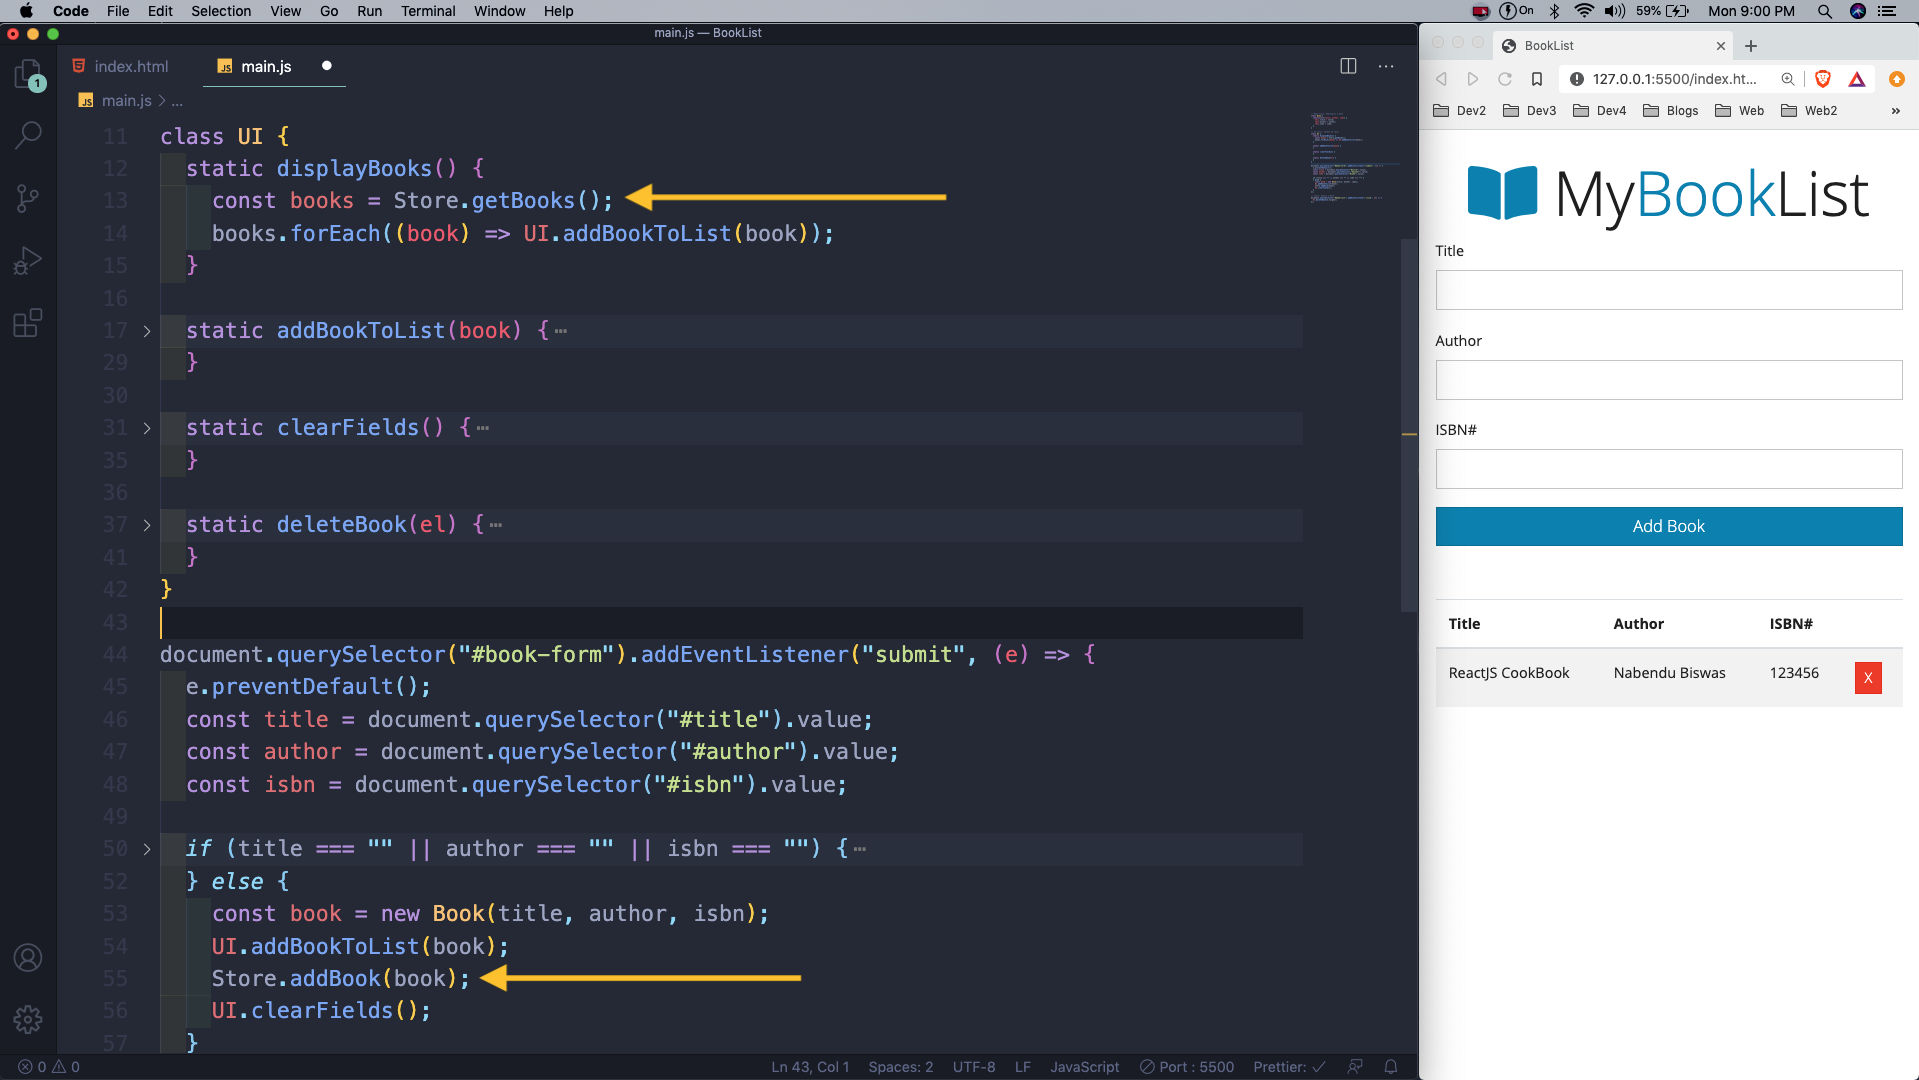Click the Prettier status bar item
Screen dimensions: 1919x1080
tap(1289, 1067)
